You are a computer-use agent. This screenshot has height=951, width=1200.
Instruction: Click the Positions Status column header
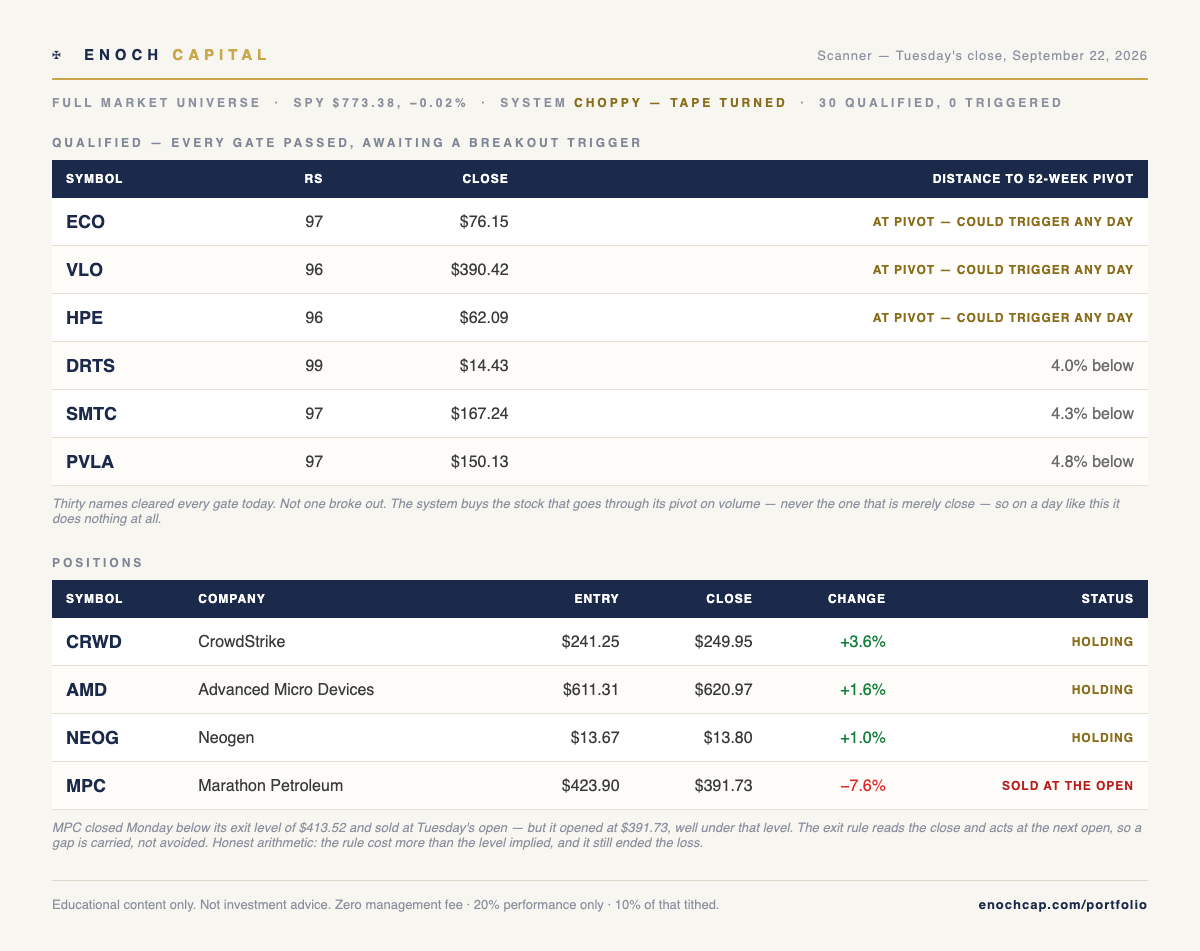1107,599
